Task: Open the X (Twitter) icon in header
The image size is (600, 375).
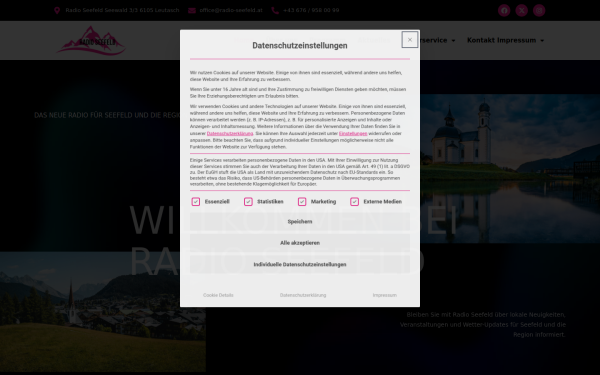Action: pos(522,10)
